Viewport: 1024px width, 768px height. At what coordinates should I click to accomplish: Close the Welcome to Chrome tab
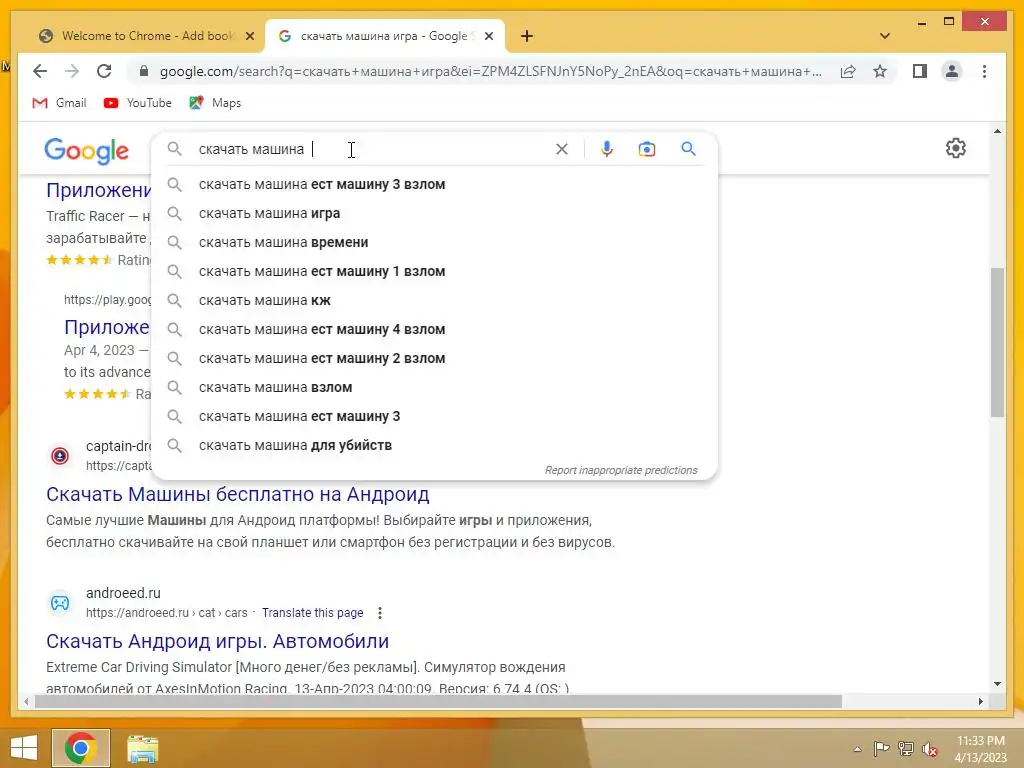[x=249, y=36]
